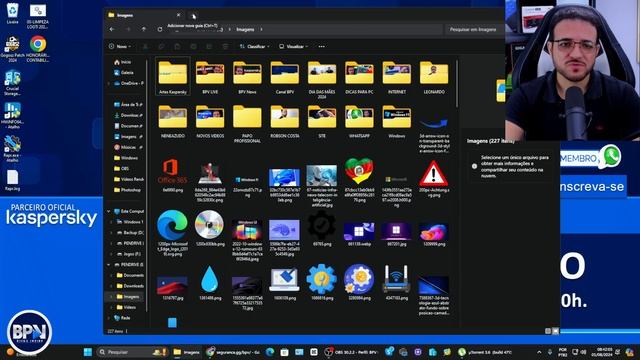Open Área de Trabalho quick access item
Screen dimensions: 640x360
click(x=128, y=104)
